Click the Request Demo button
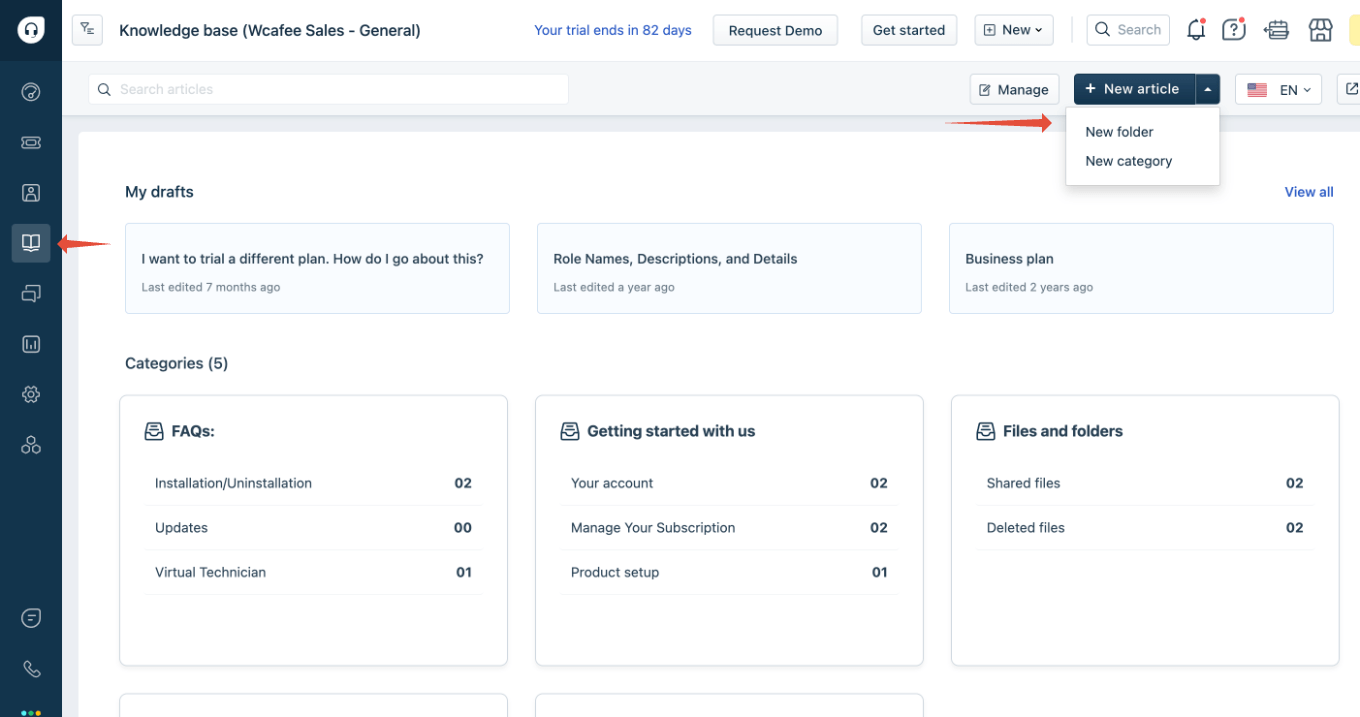The height and width of the screenshot is (717, 1360). (775, 30)
